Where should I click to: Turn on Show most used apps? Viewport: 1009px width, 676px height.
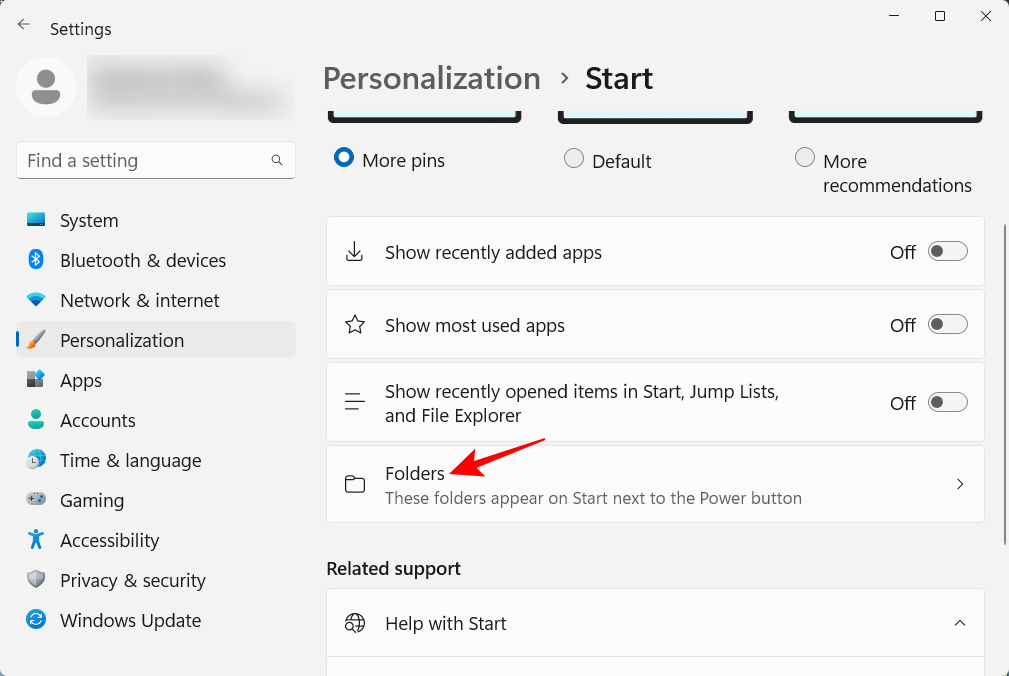(947, 324)
